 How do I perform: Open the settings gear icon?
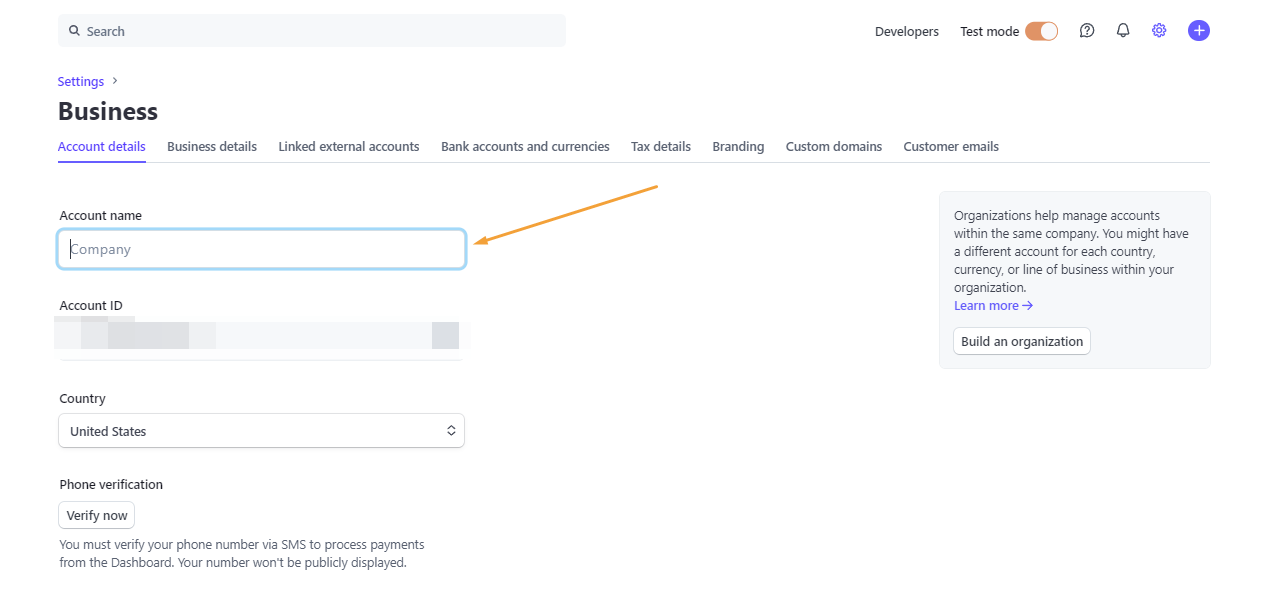click(x=1159, y=31)
